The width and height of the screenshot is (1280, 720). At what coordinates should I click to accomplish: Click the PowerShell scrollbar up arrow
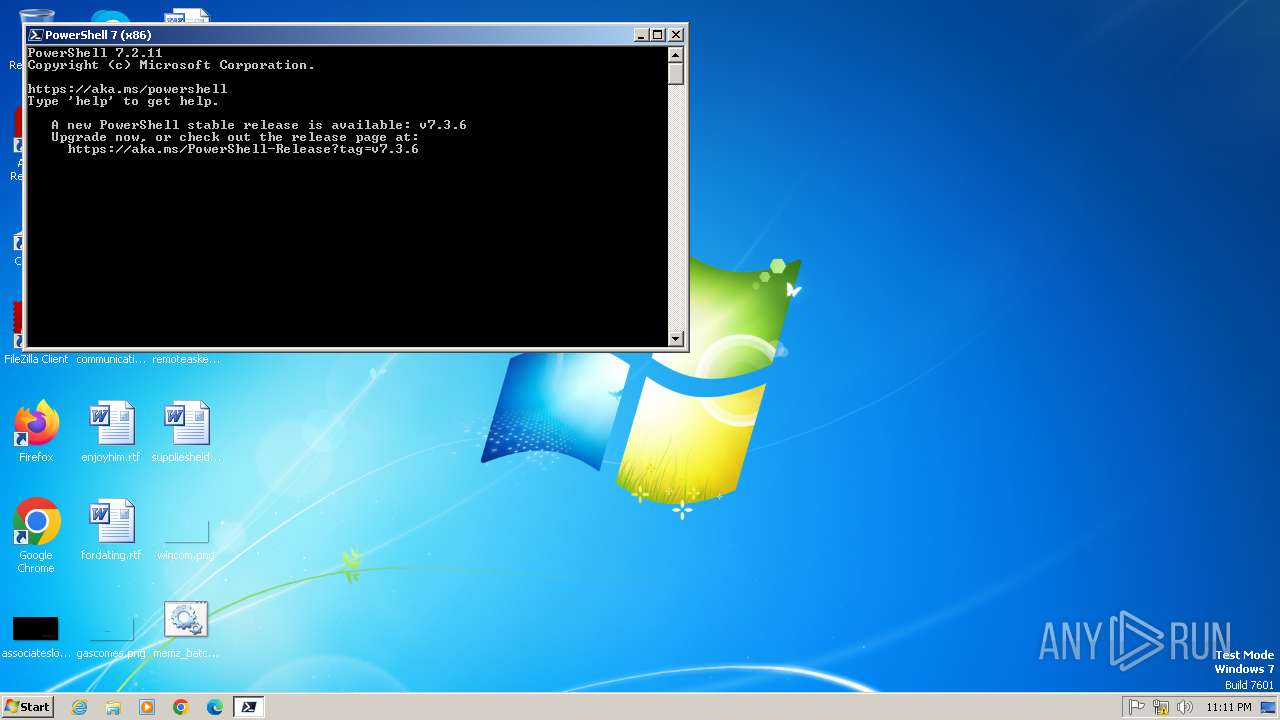pyautogui.click(x=676, y=55)
